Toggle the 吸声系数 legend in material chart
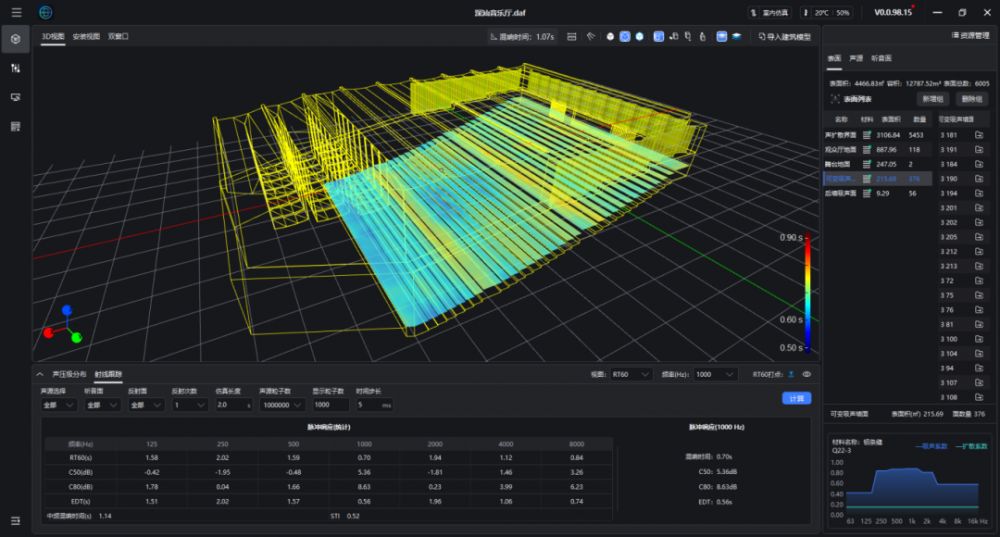The width and height of the screenshot is (1000, 537). pyautogui.click(x=930, y=446)
